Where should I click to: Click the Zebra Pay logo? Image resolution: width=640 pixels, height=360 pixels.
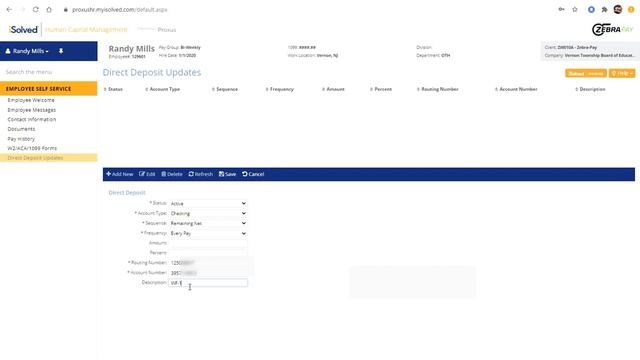coord(612,29)
